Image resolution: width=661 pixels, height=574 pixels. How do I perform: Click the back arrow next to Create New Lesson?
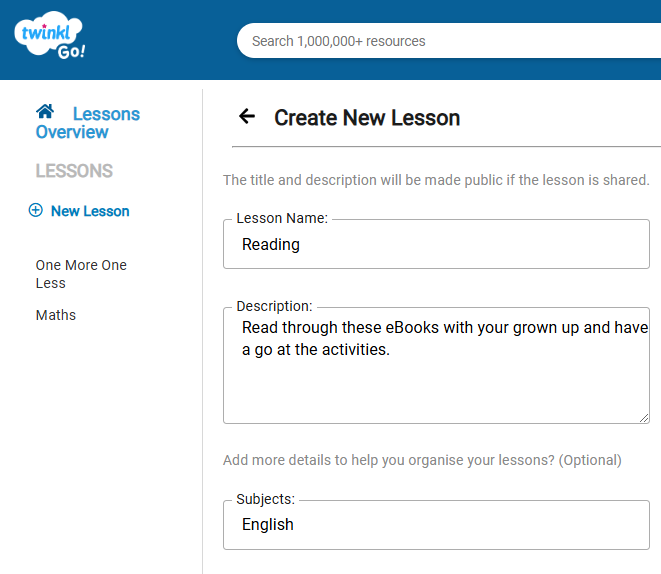click(x=247, y=116)
